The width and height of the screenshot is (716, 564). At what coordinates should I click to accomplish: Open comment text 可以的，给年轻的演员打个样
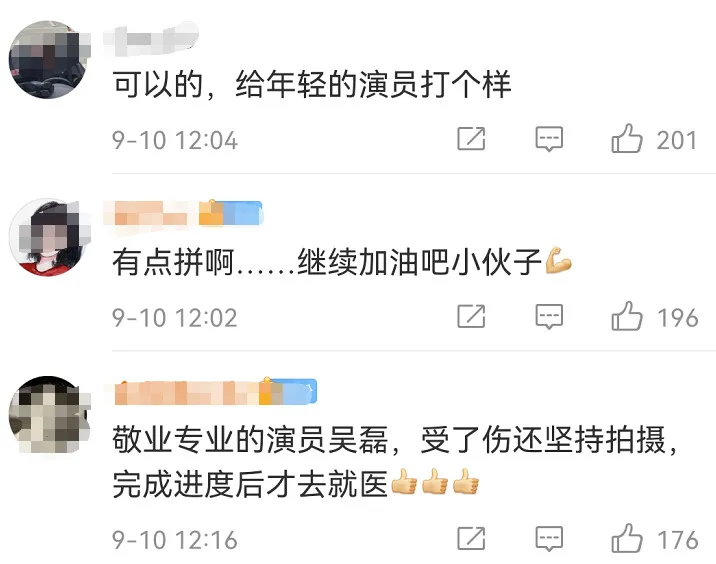[x=312, y=85]
